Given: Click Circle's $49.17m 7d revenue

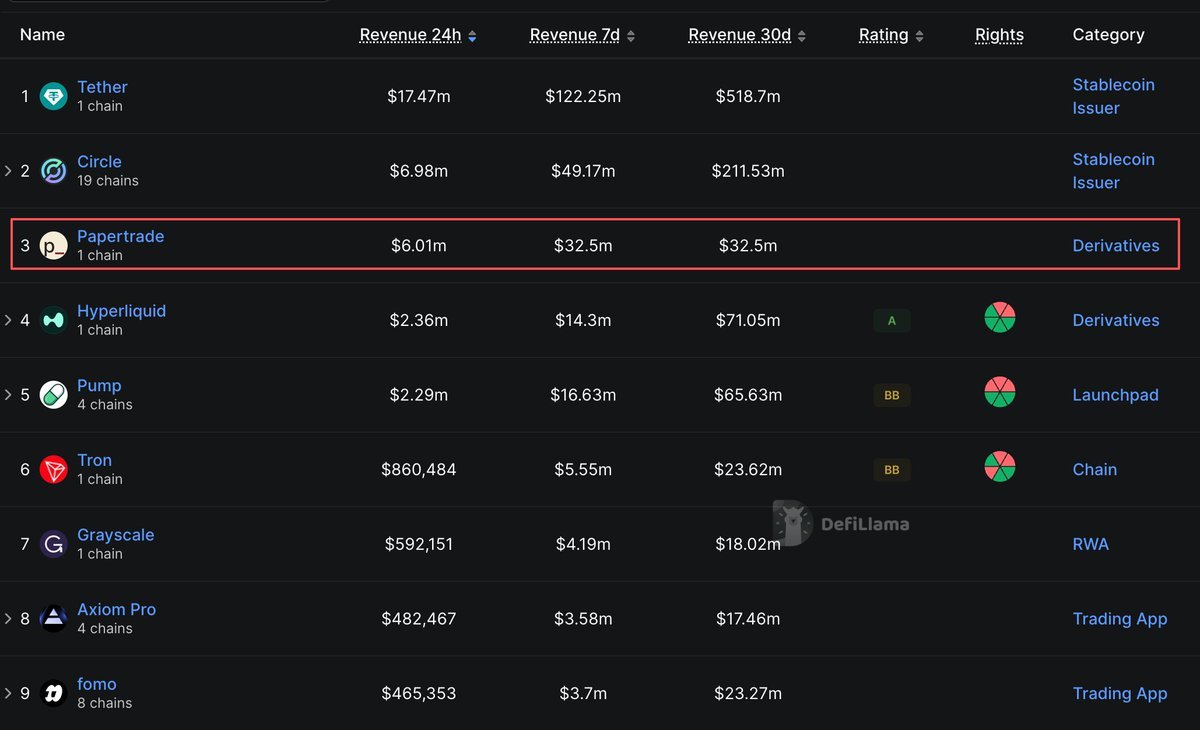Looking at the screenshot, I should 583,171.
